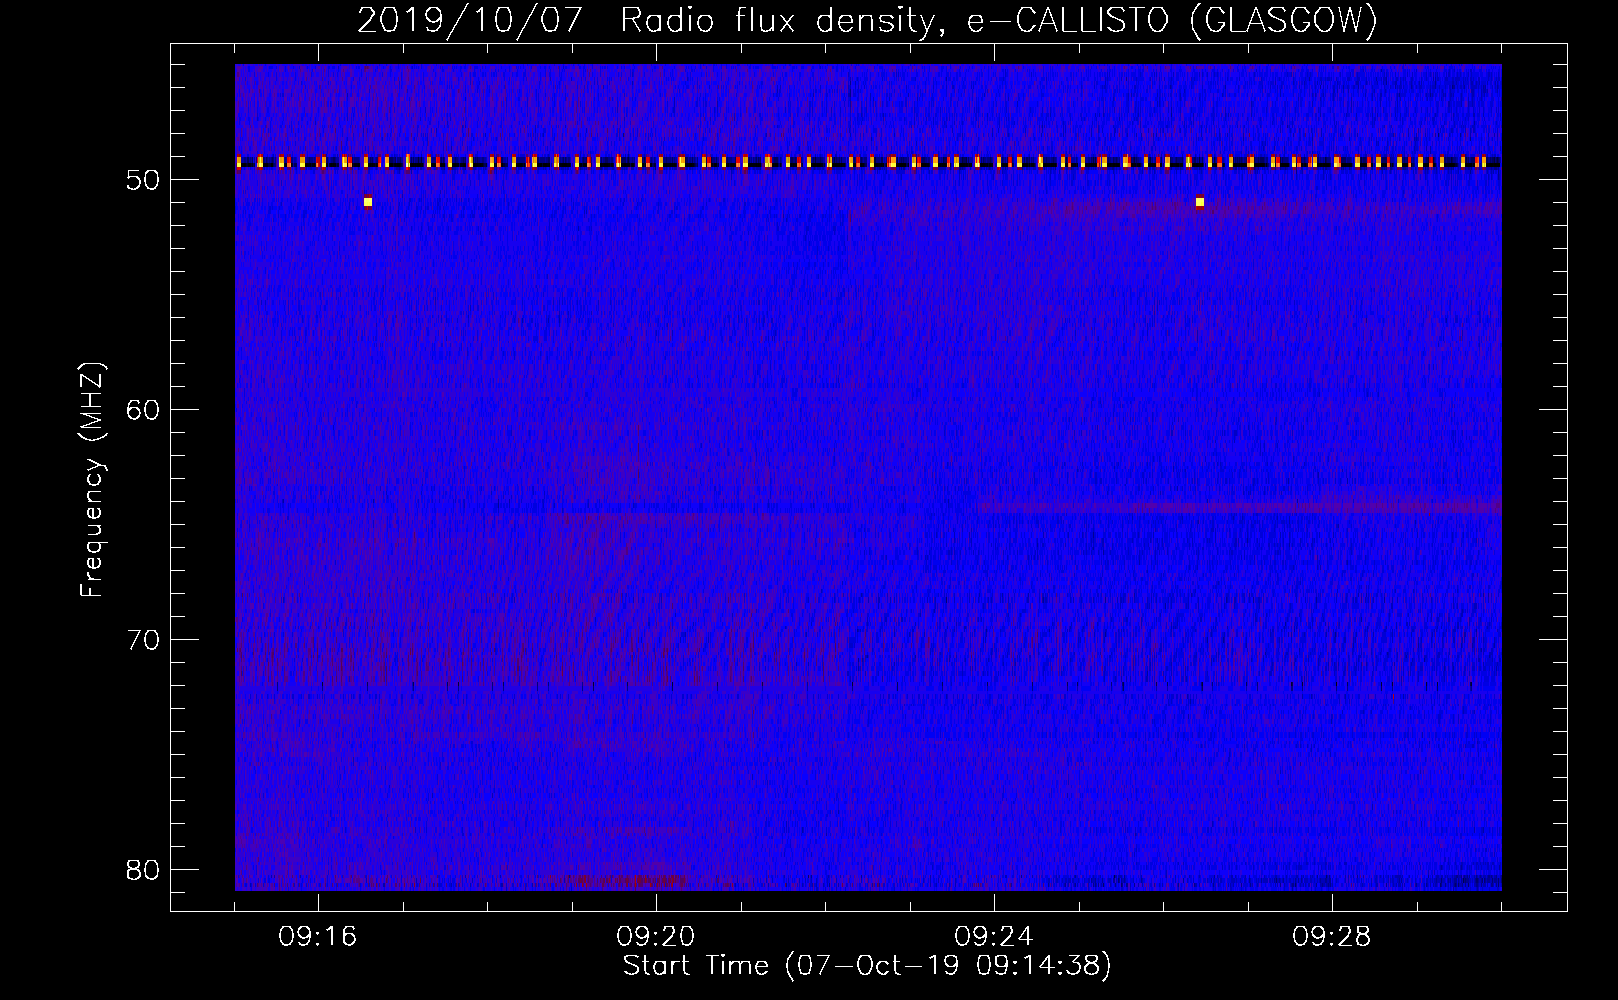Click the 50 frequency tick label
Viewport: 1618px width, 1000px height.
click(x=144, y=180)
